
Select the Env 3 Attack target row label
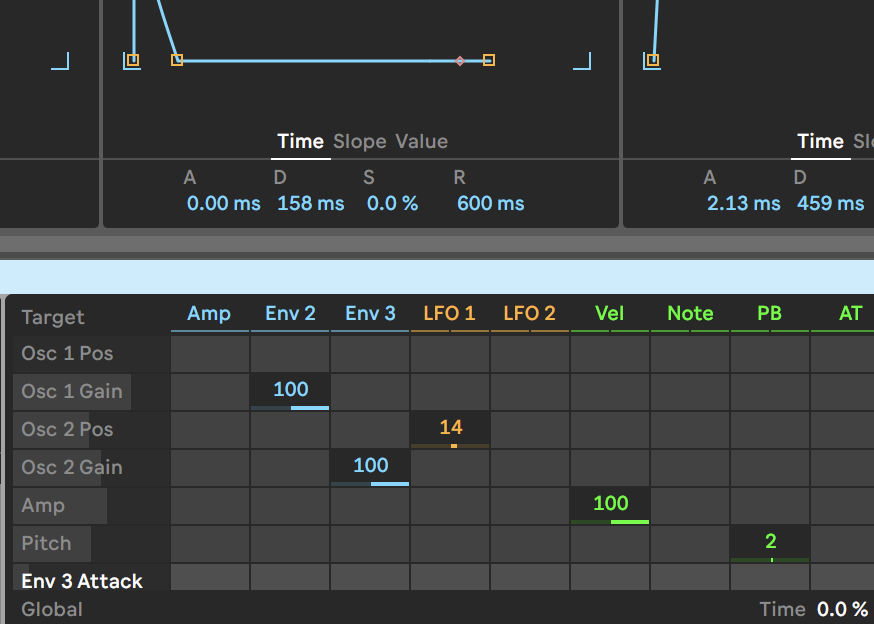click(x=82, y=580)
